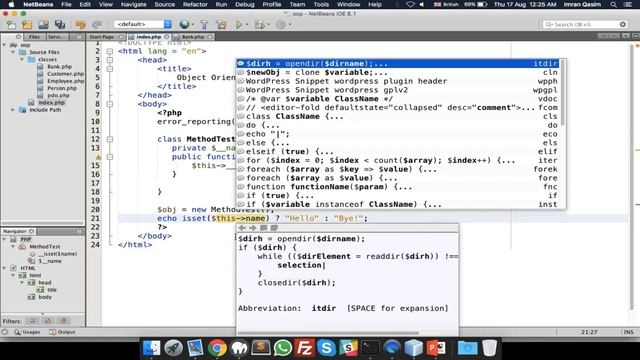Select the WordPress plugin header snippet

pos(398,81)
